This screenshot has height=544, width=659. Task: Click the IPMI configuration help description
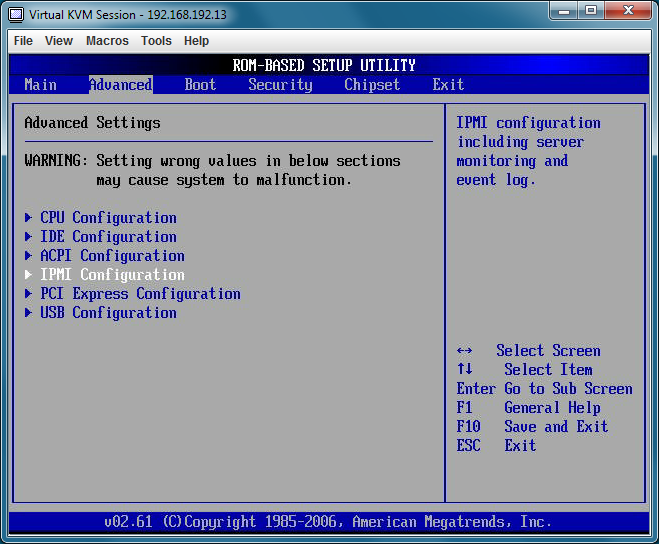click(528, 151)
